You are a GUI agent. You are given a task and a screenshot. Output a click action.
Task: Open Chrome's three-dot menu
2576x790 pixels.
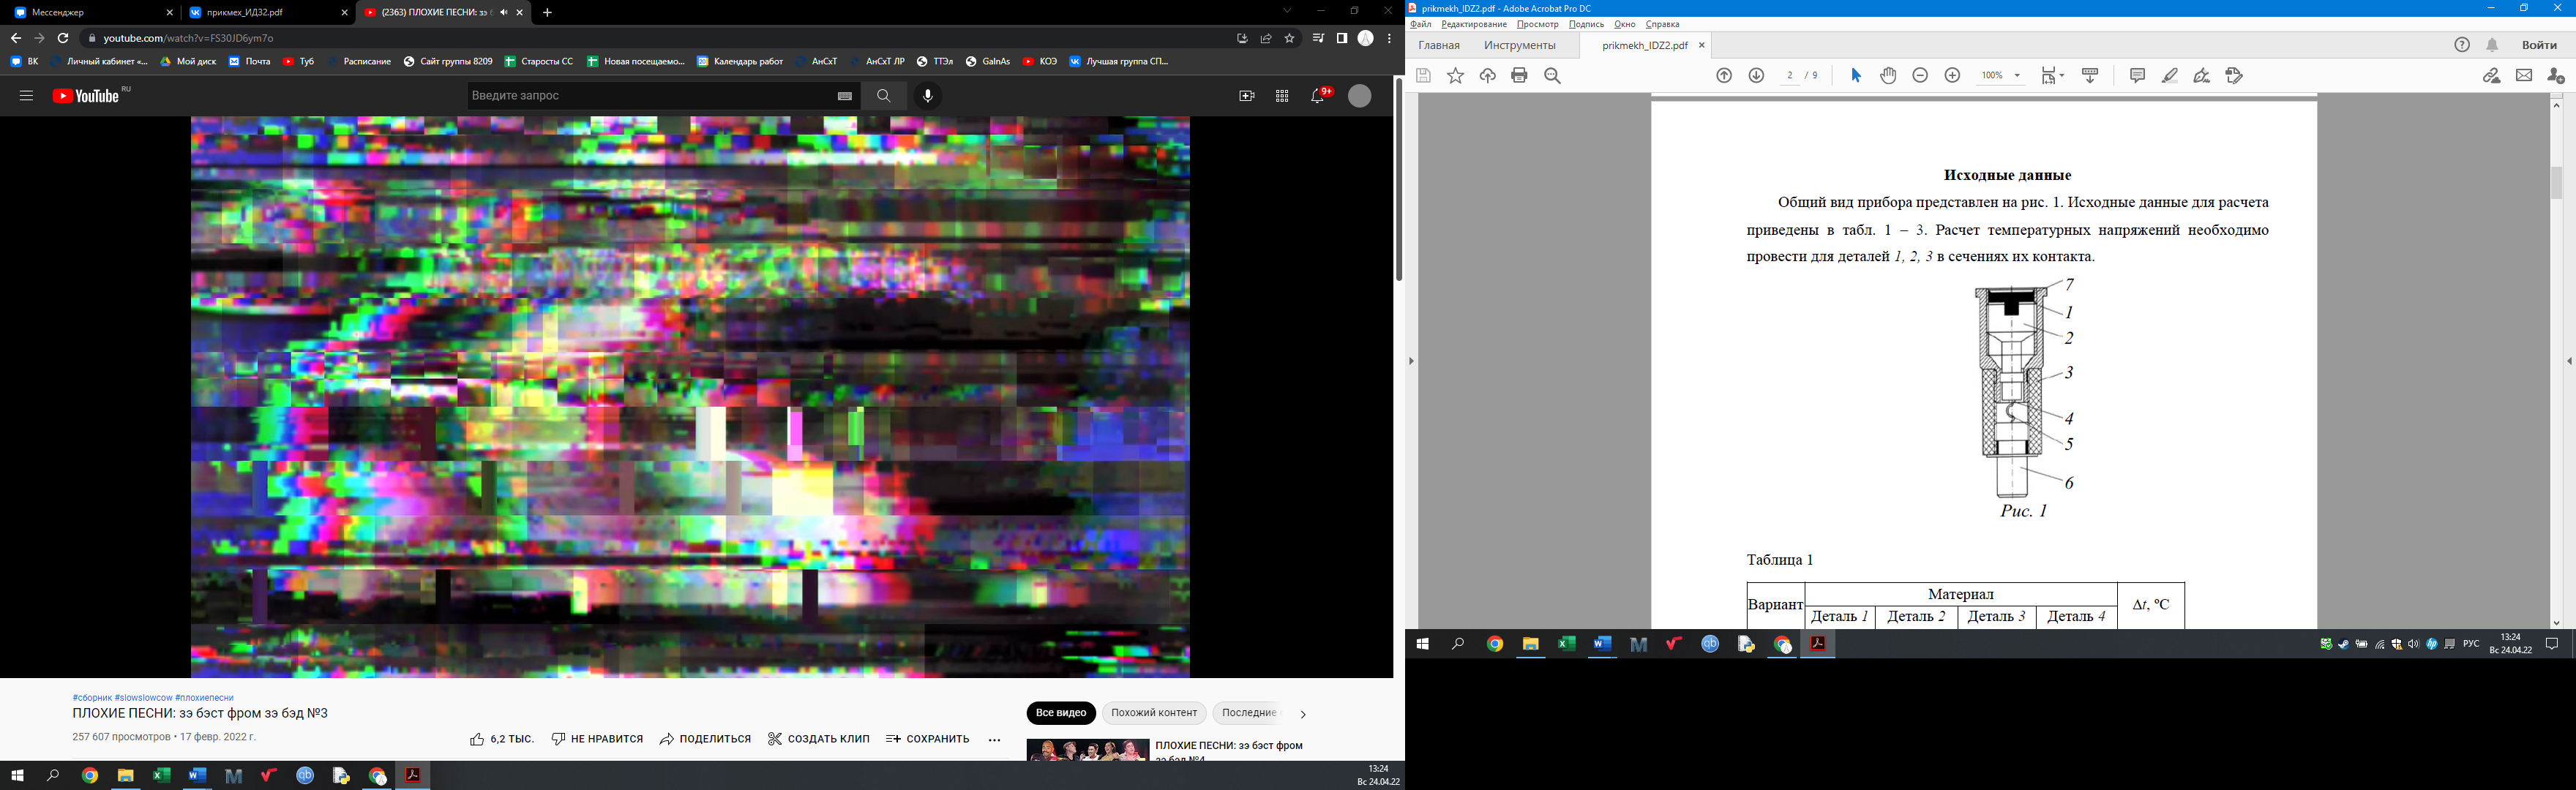click(1389, 38)
